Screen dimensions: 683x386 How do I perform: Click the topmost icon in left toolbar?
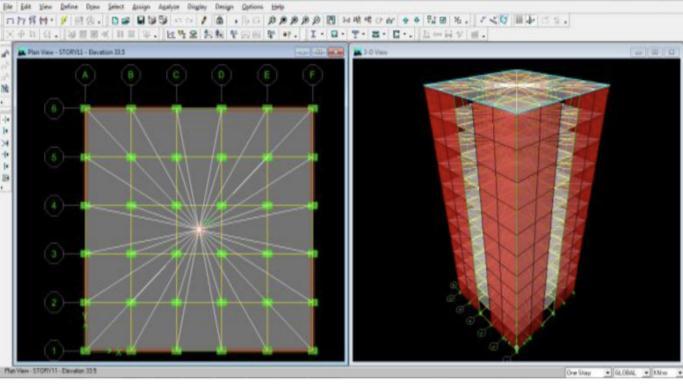pos(5,54)
